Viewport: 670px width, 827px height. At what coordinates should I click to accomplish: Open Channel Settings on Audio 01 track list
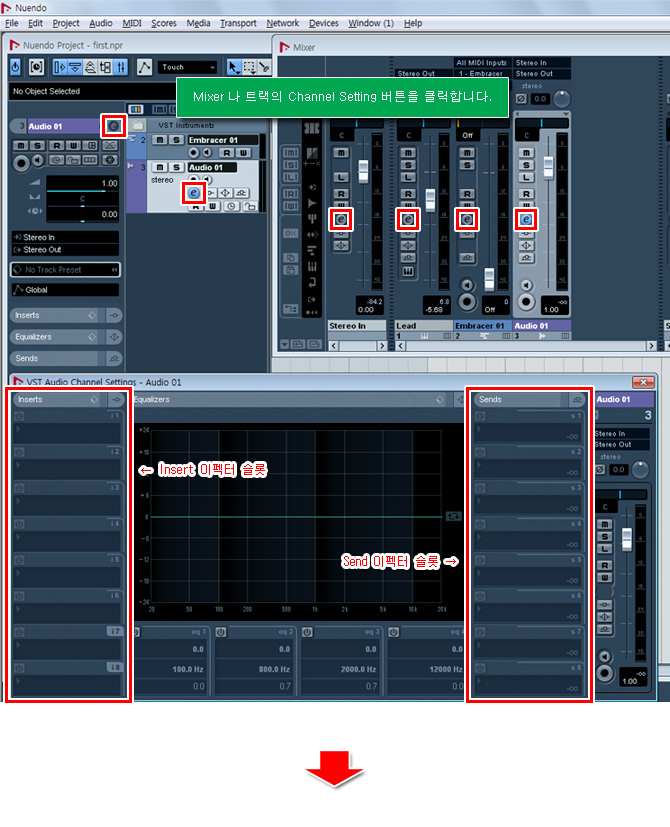click(x=194, y=193)
